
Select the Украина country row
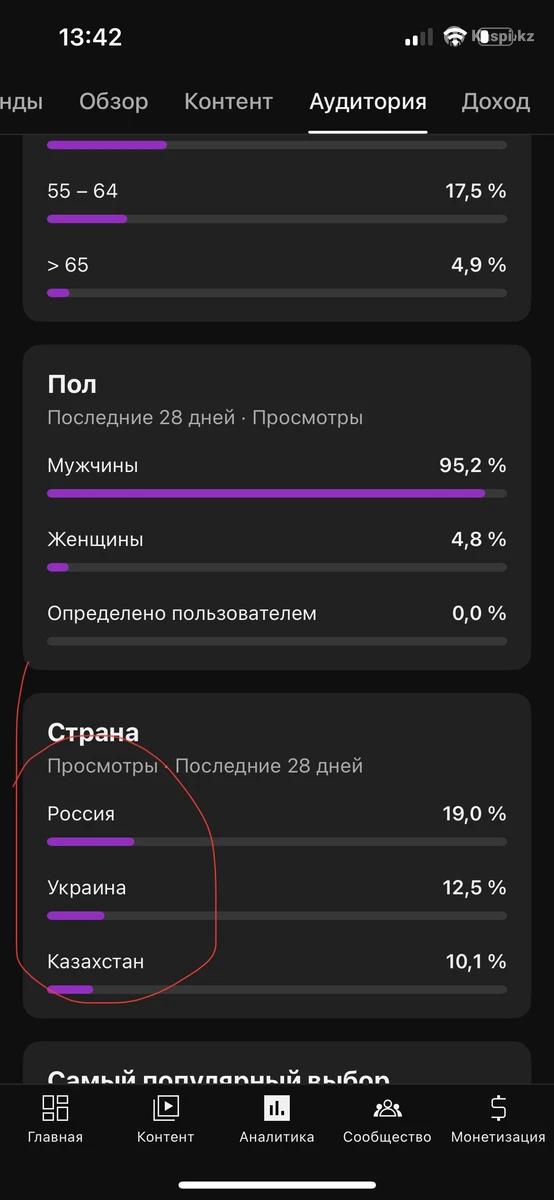[277, 899]
